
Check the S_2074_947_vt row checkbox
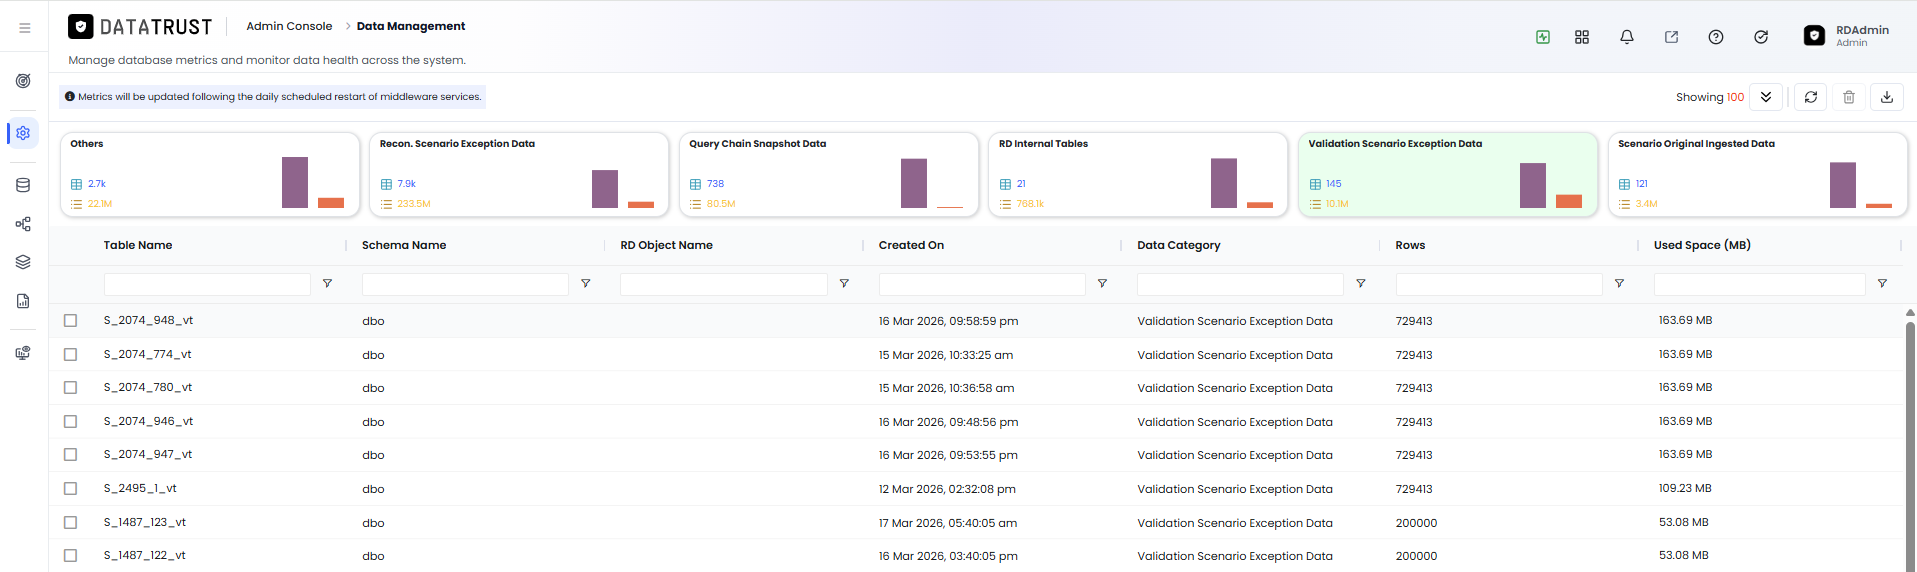pyautogui.click(x=70, y=455)
